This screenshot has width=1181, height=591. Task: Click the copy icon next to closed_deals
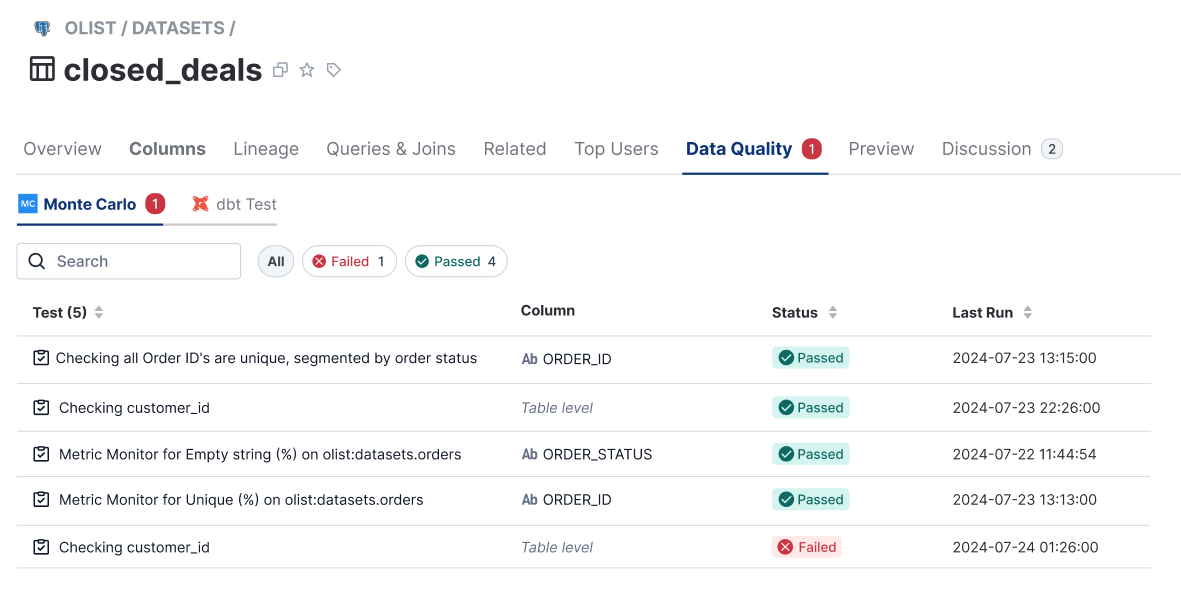[x=281, y=70]
